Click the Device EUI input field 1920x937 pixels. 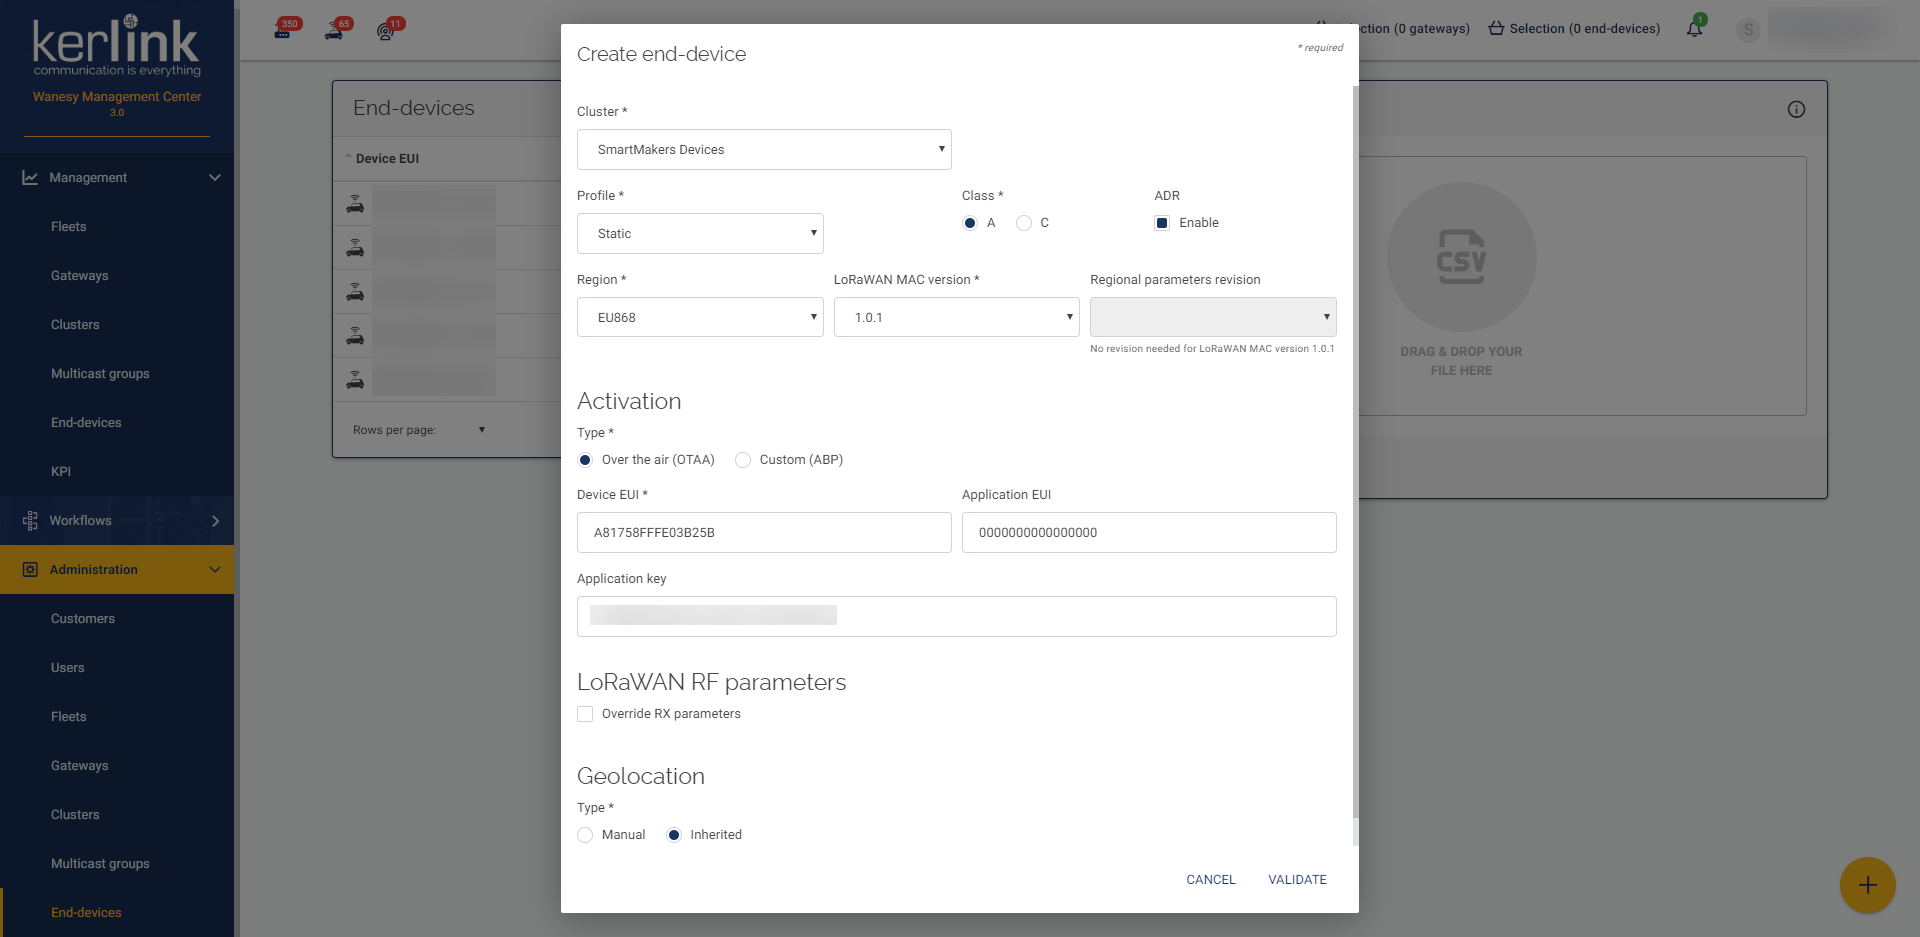[764, 532]
